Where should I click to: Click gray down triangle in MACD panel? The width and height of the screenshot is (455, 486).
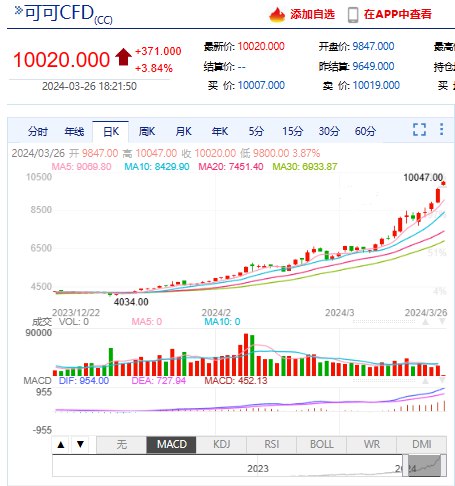[x=442, y=380]
